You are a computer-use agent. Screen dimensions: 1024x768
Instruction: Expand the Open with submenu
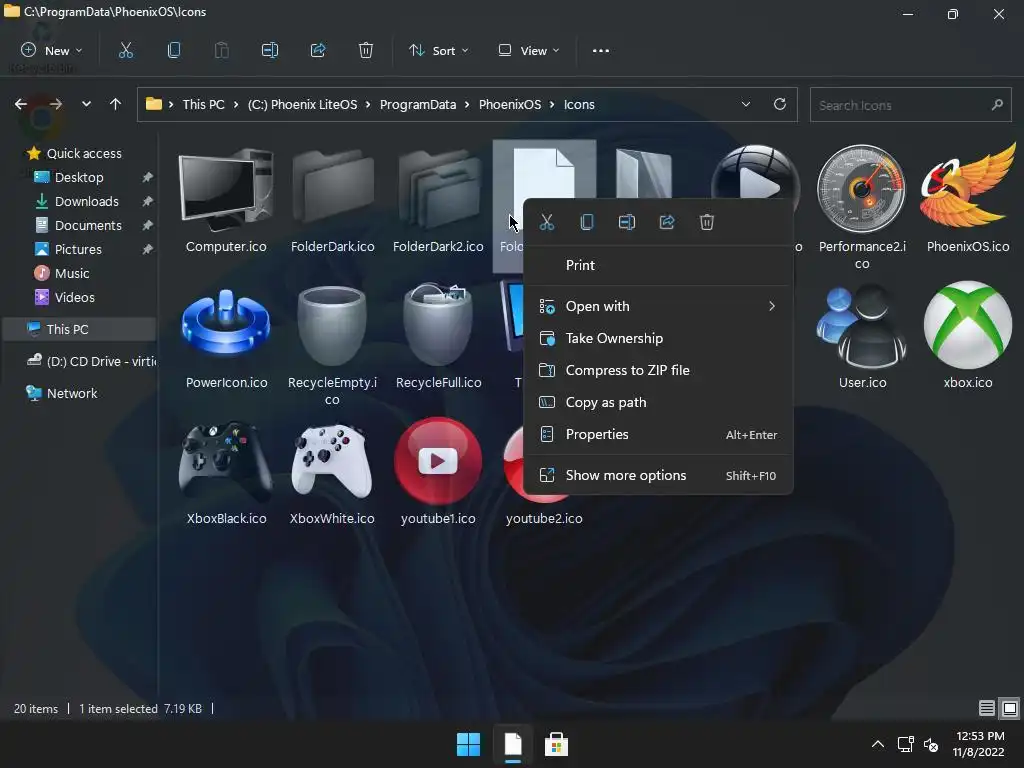(772, 306)
